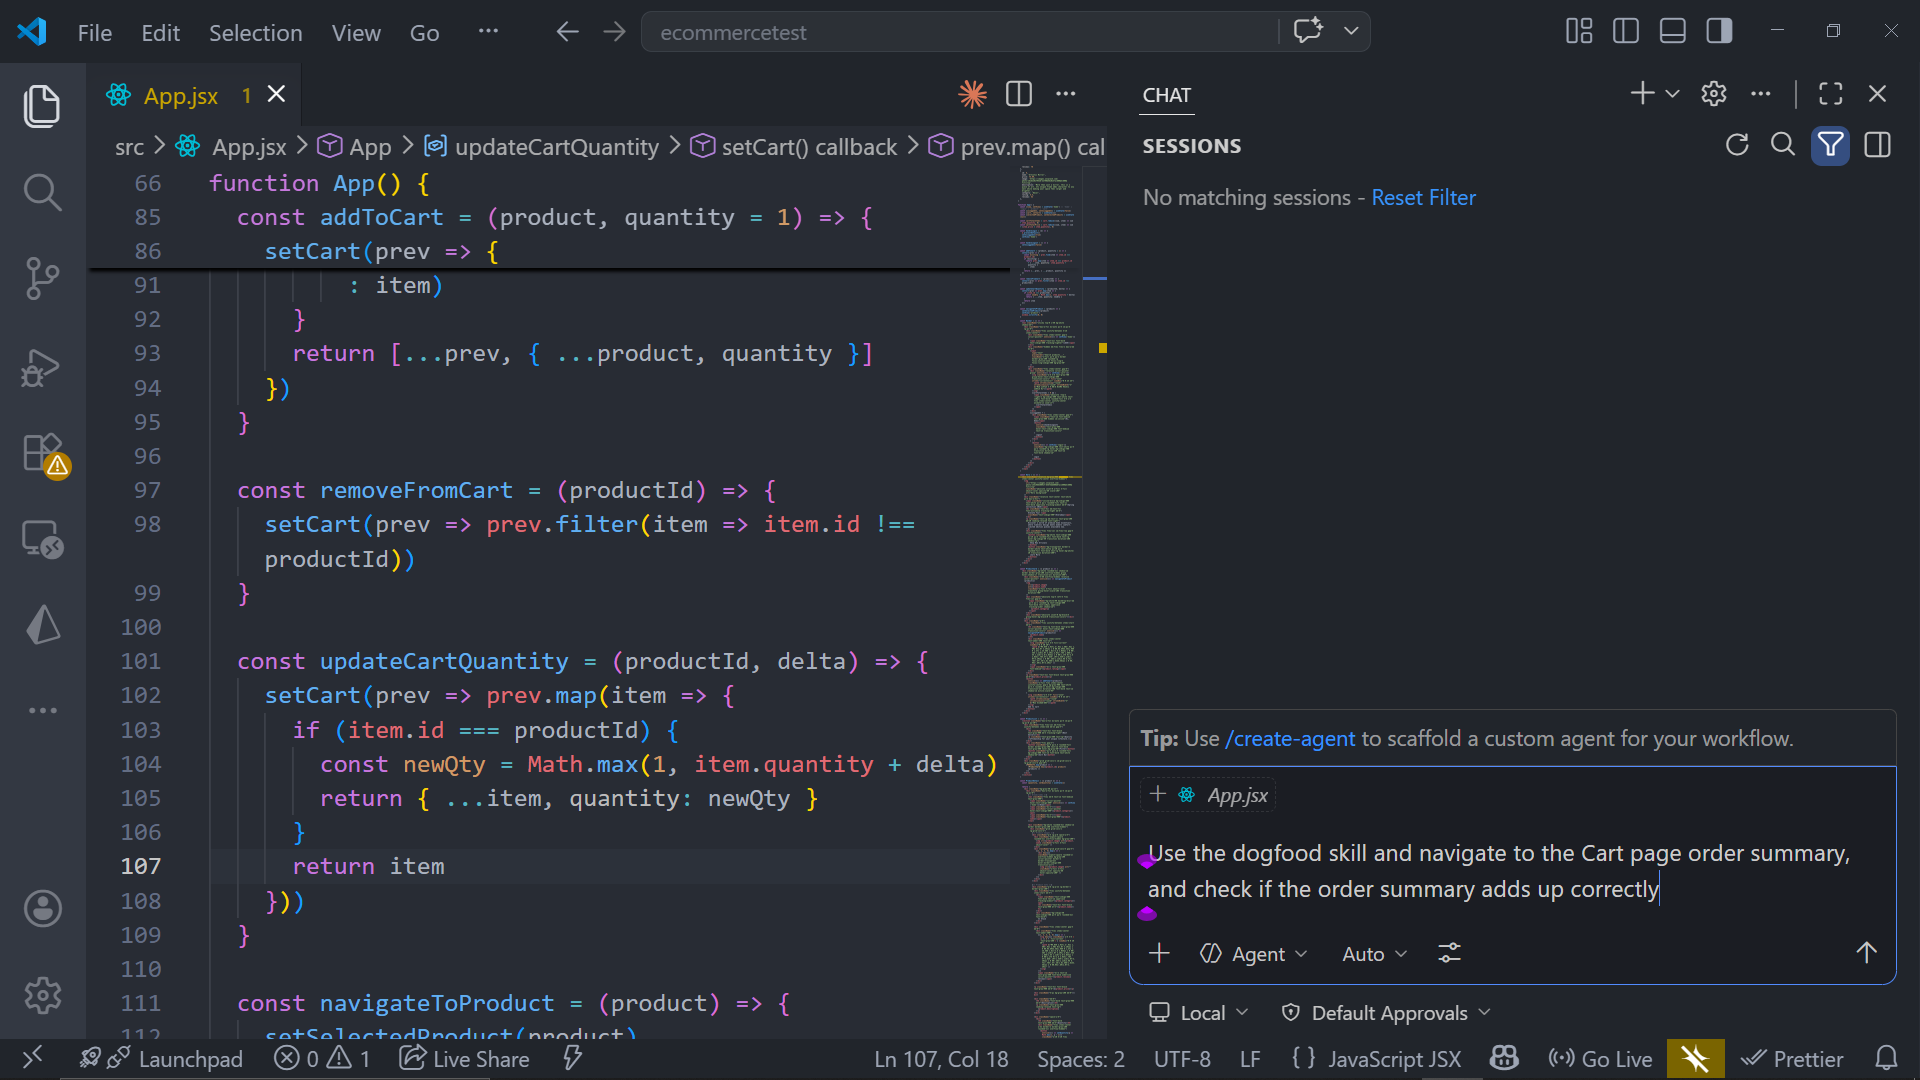Open the View menu
Screen dimensions: 1920x1080
point(356,33)
